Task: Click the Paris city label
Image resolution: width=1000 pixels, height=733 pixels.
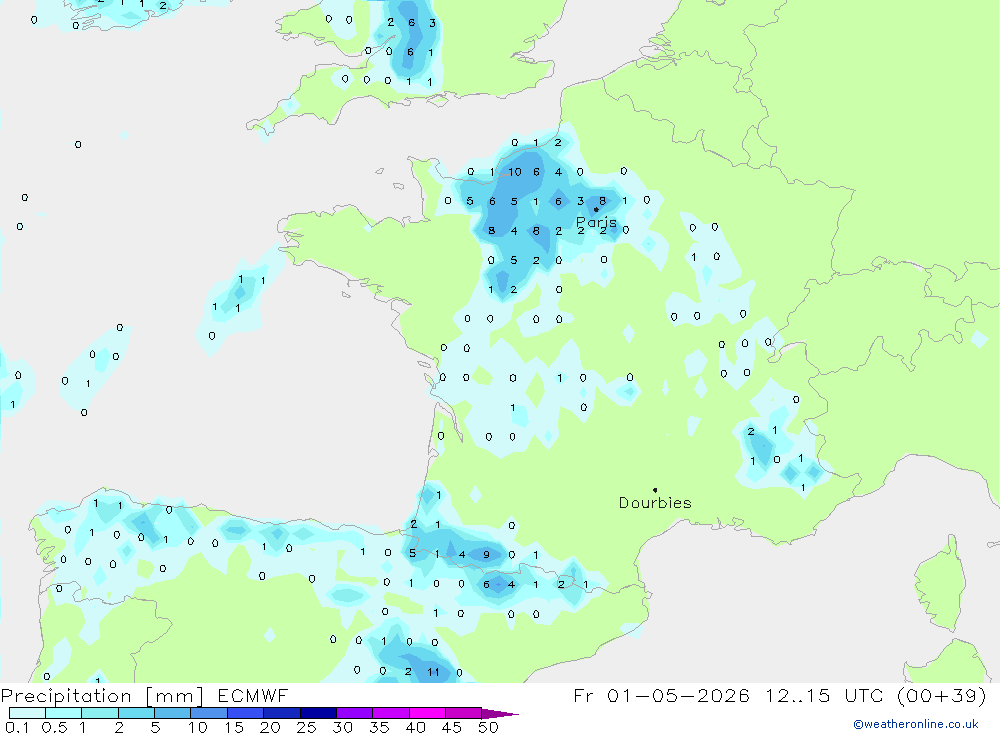Action: [x=596, y=222]
